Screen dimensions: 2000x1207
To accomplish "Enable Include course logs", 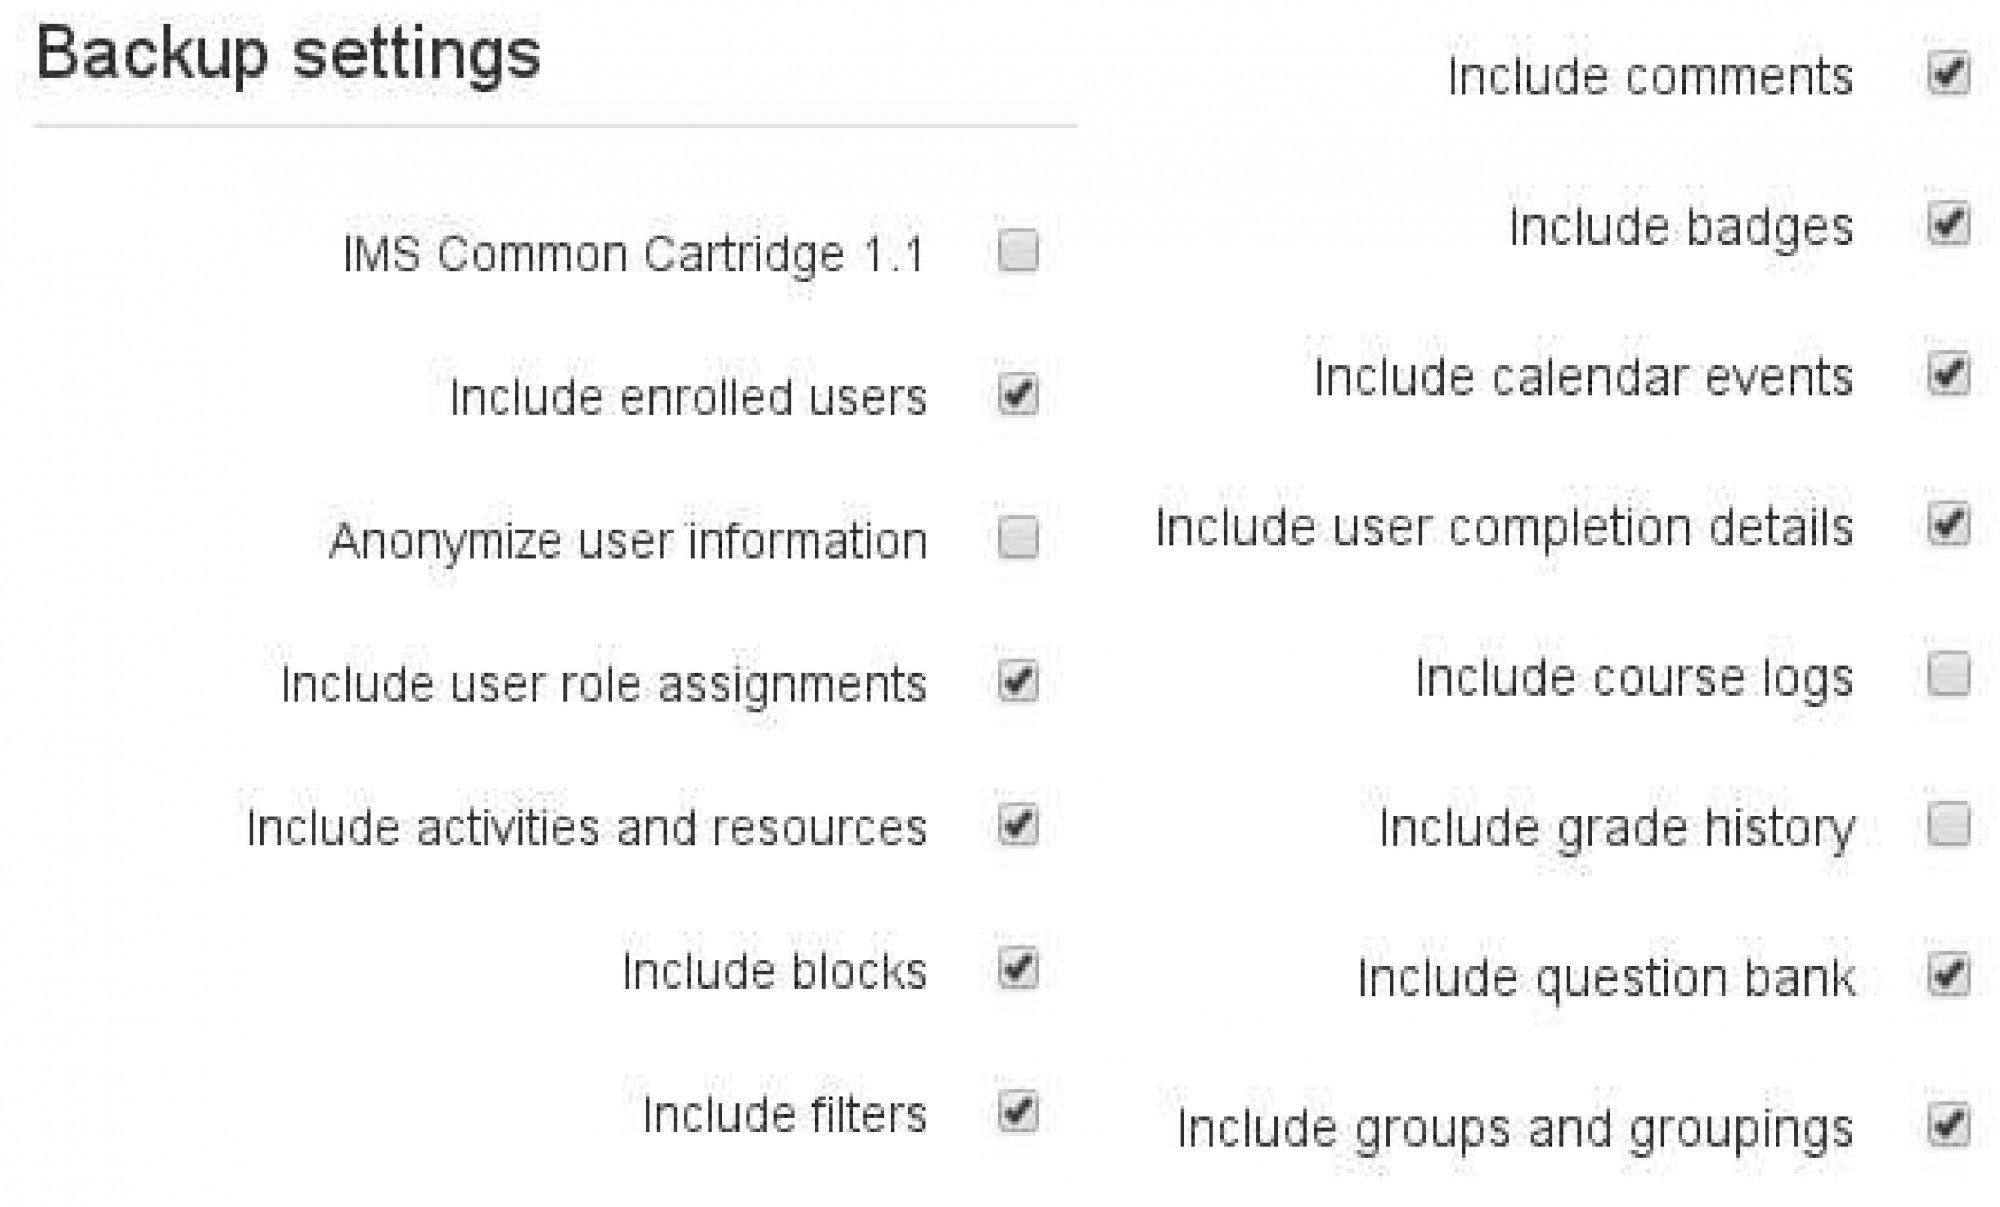I will (x=1948, y=675).
